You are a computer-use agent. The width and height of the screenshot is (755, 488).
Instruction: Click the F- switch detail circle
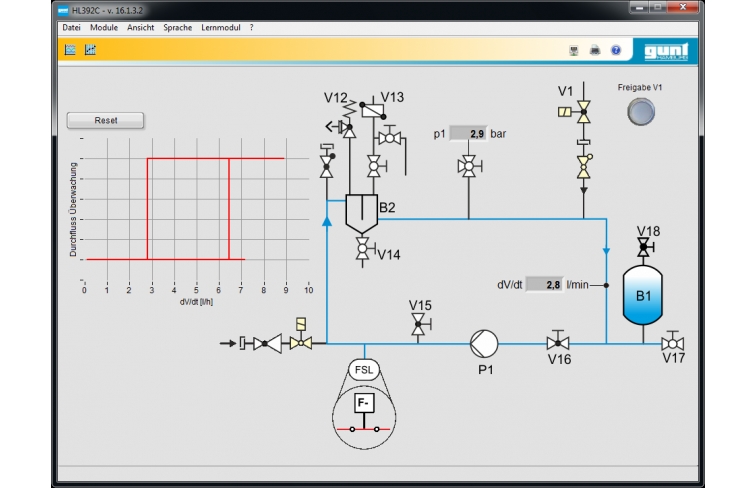364,417
